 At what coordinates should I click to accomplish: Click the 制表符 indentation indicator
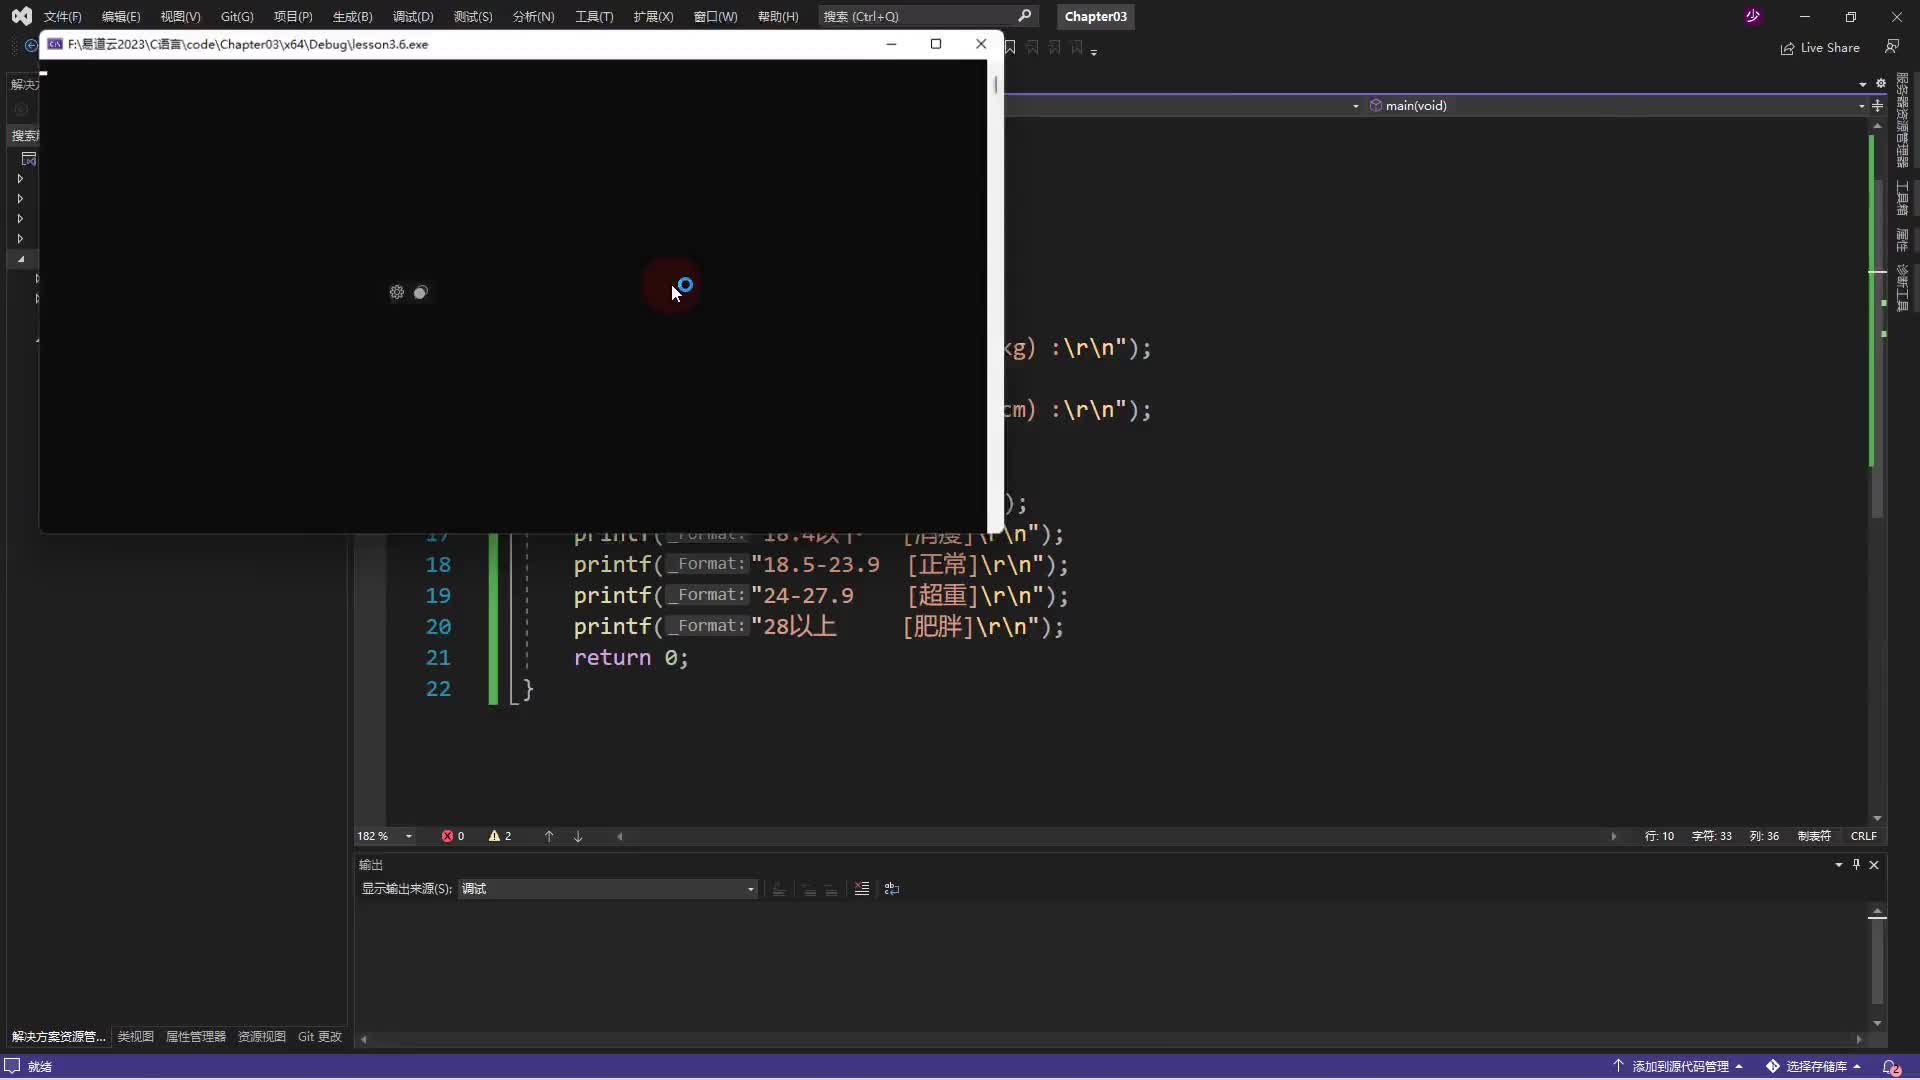click(x=1814, y=836)
